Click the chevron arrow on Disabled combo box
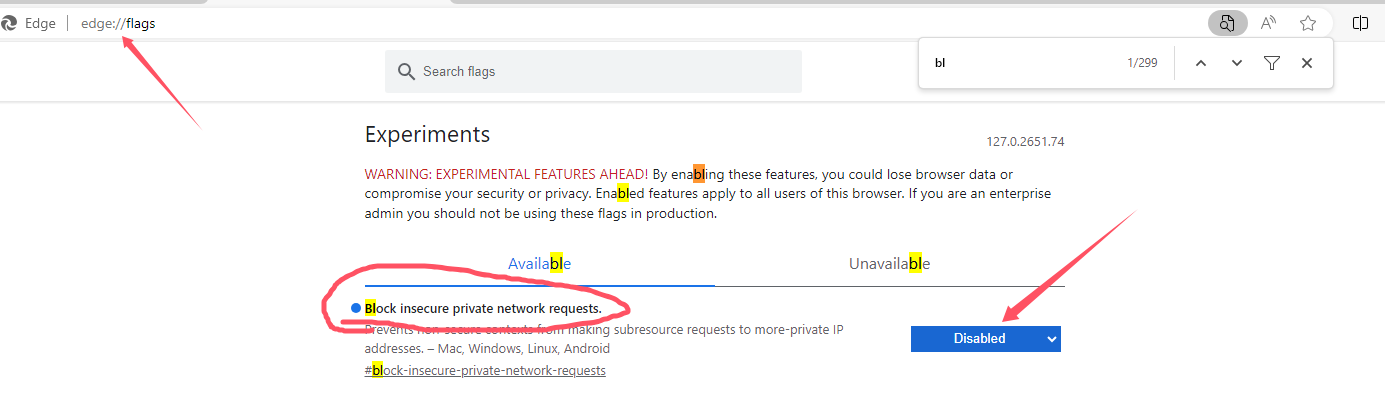1385x410 pixels. 1051,339
